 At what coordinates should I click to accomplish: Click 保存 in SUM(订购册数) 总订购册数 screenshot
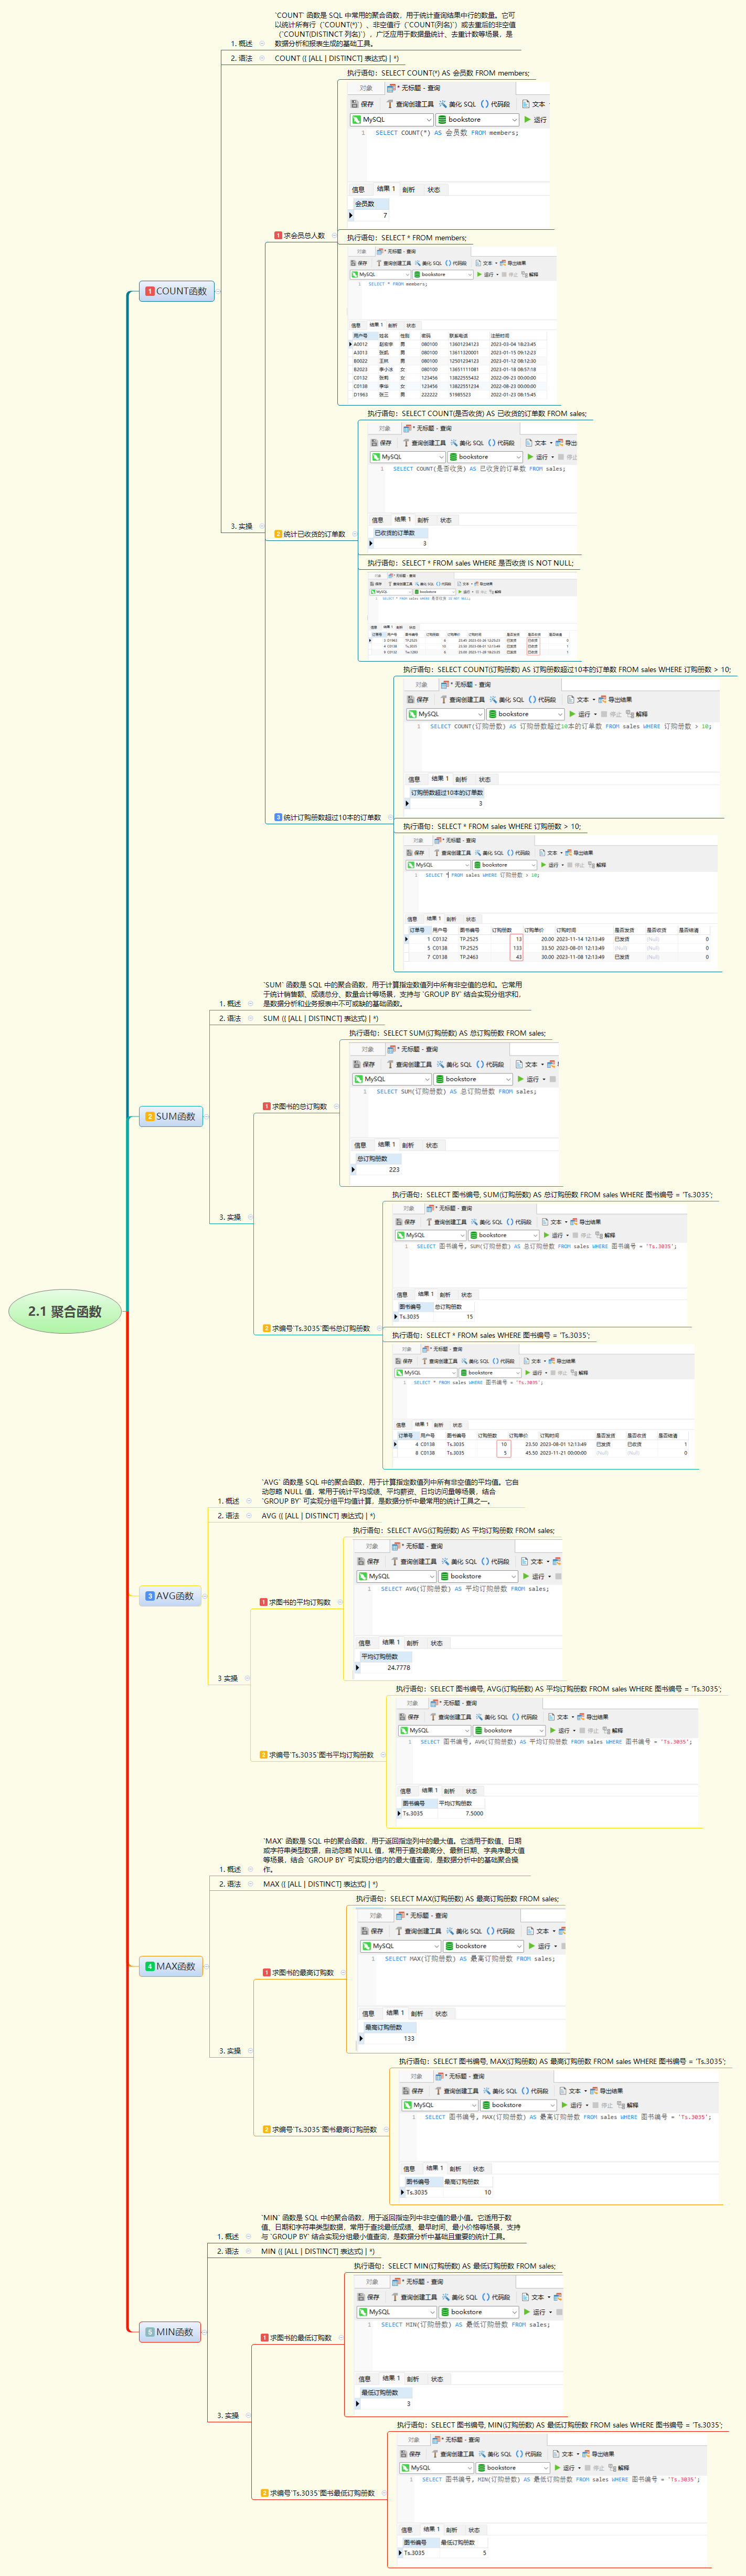[363, 1064]
